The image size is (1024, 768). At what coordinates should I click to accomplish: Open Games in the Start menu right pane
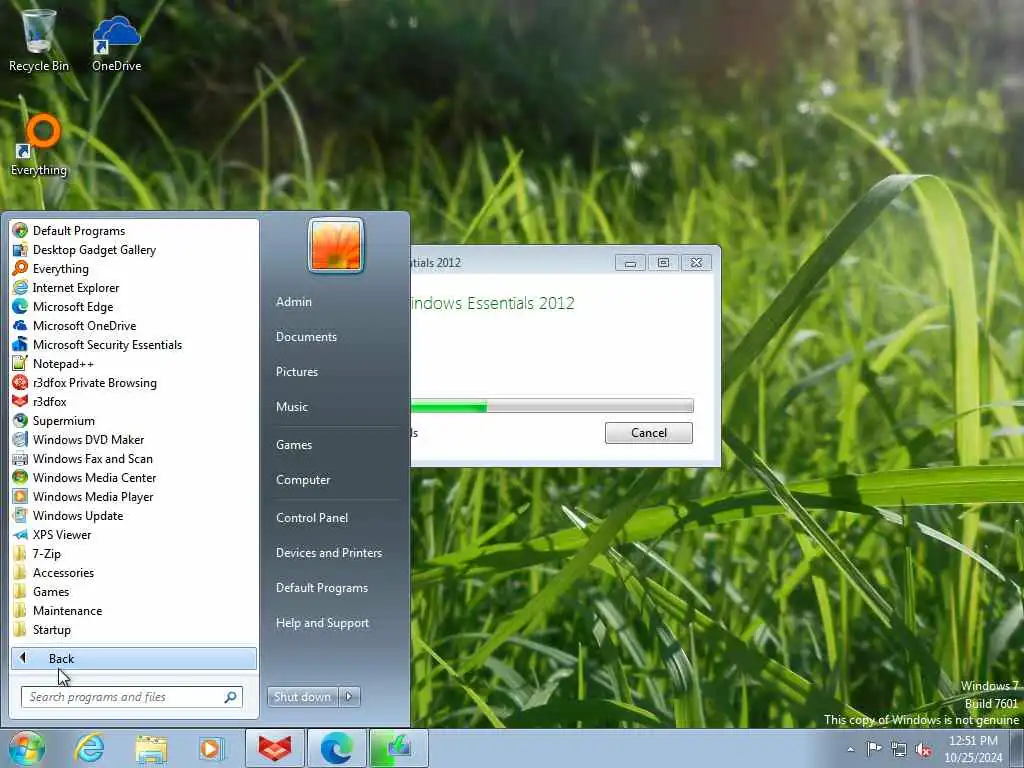click(294, 444)
